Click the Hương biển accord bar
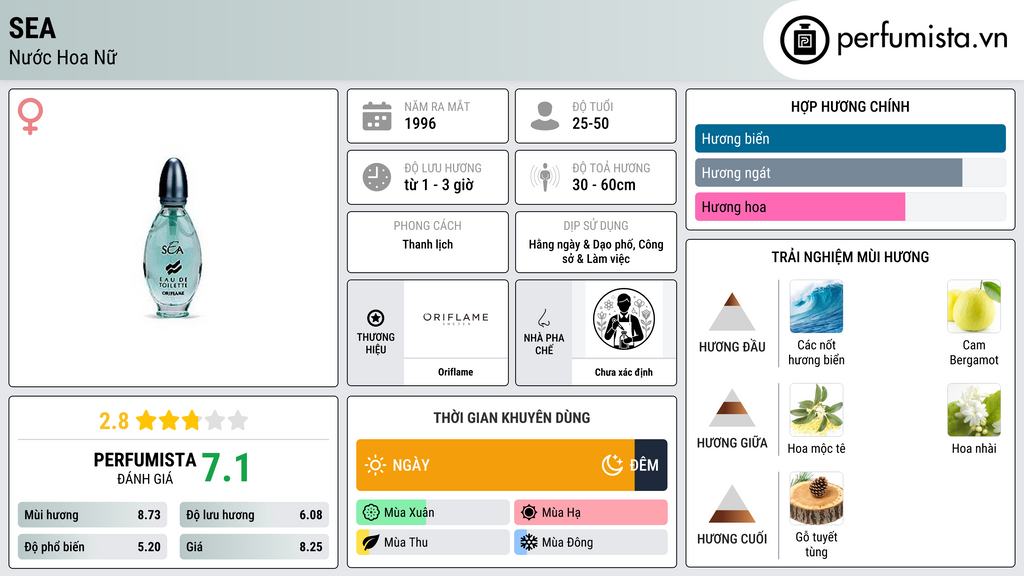 point(850,138)
